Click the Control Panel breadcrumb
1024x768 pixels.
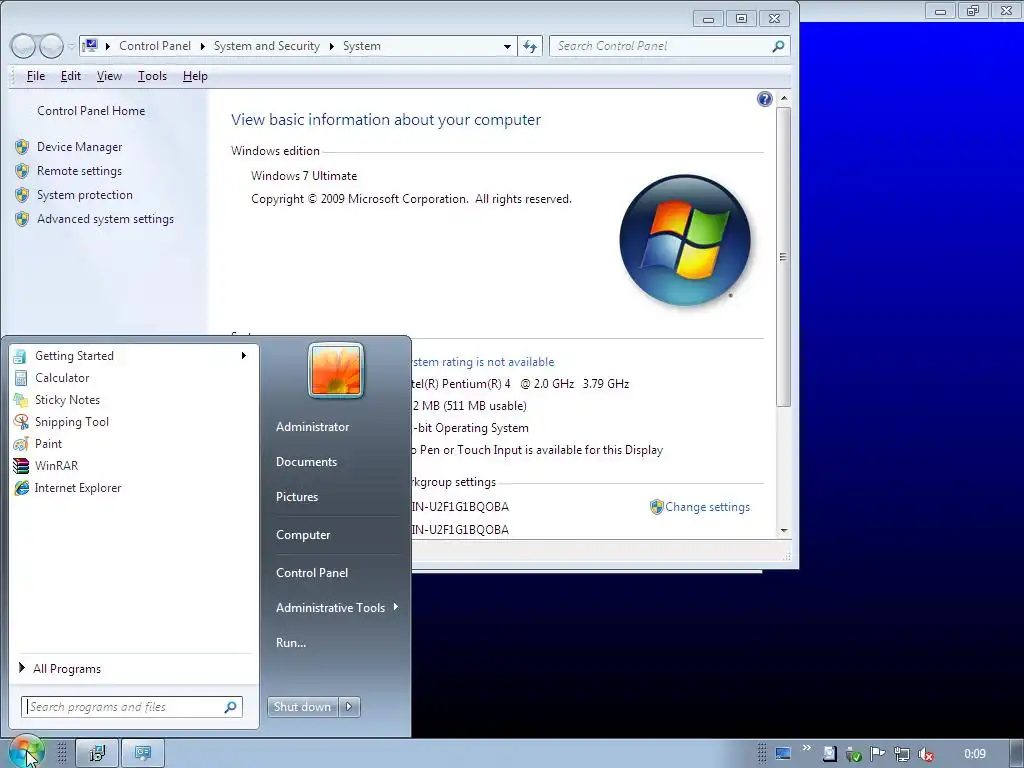155,46
